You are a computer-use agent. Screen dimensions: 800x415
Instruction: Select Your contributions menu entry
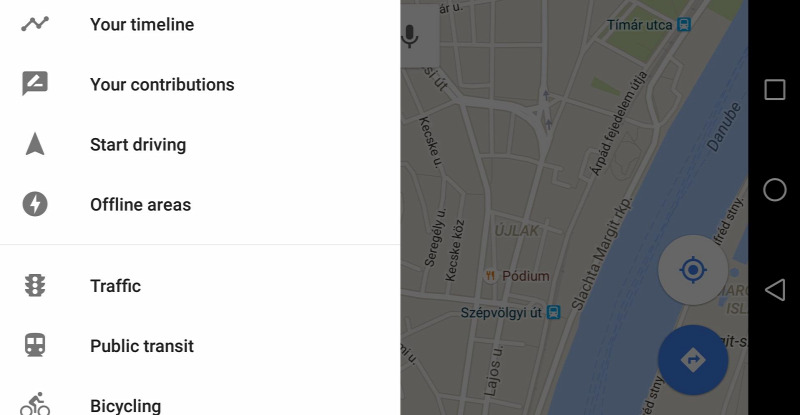point(200,84)
